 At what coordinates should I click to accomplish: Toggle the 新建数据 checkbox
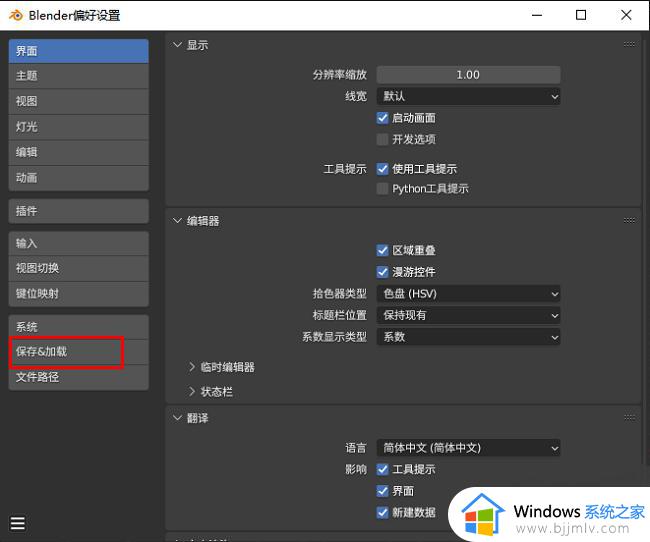pyautogui.click(x=382, y=513)
